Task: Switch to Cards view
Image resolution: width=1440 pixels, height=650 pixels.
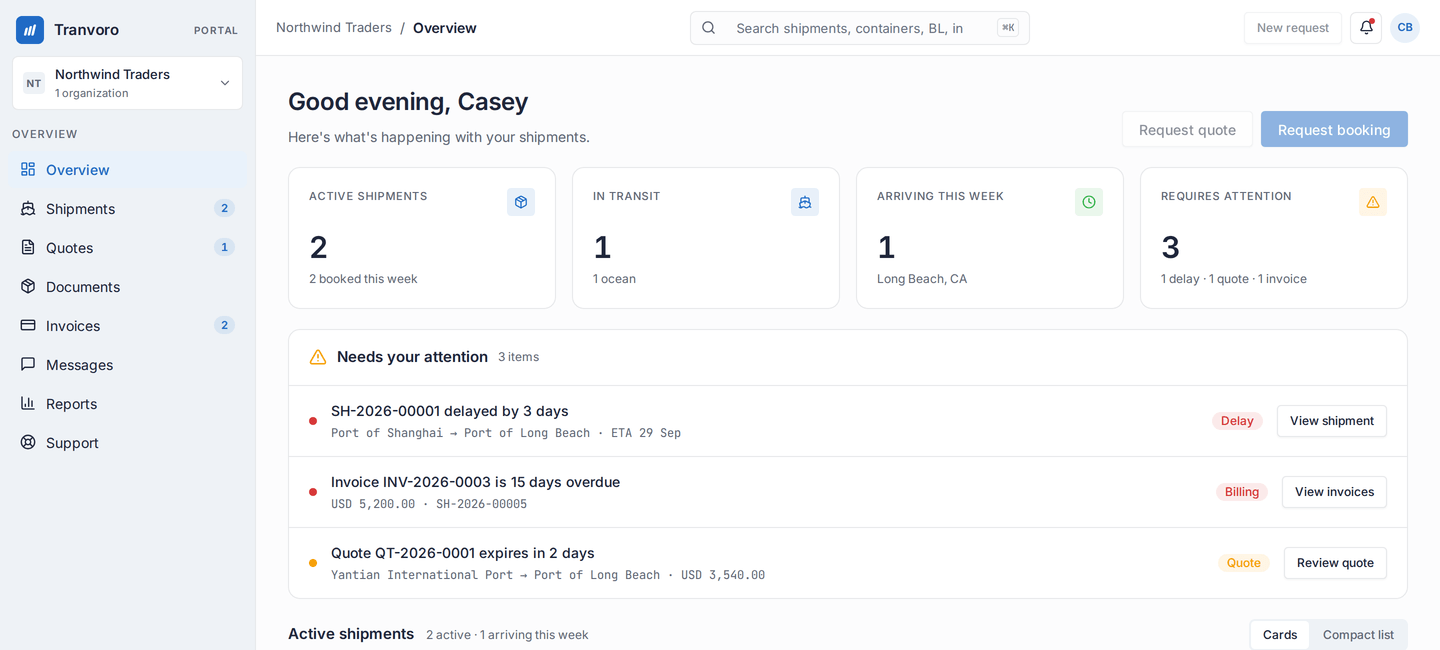Action: pyautogui.click(x=1280, y=635)
